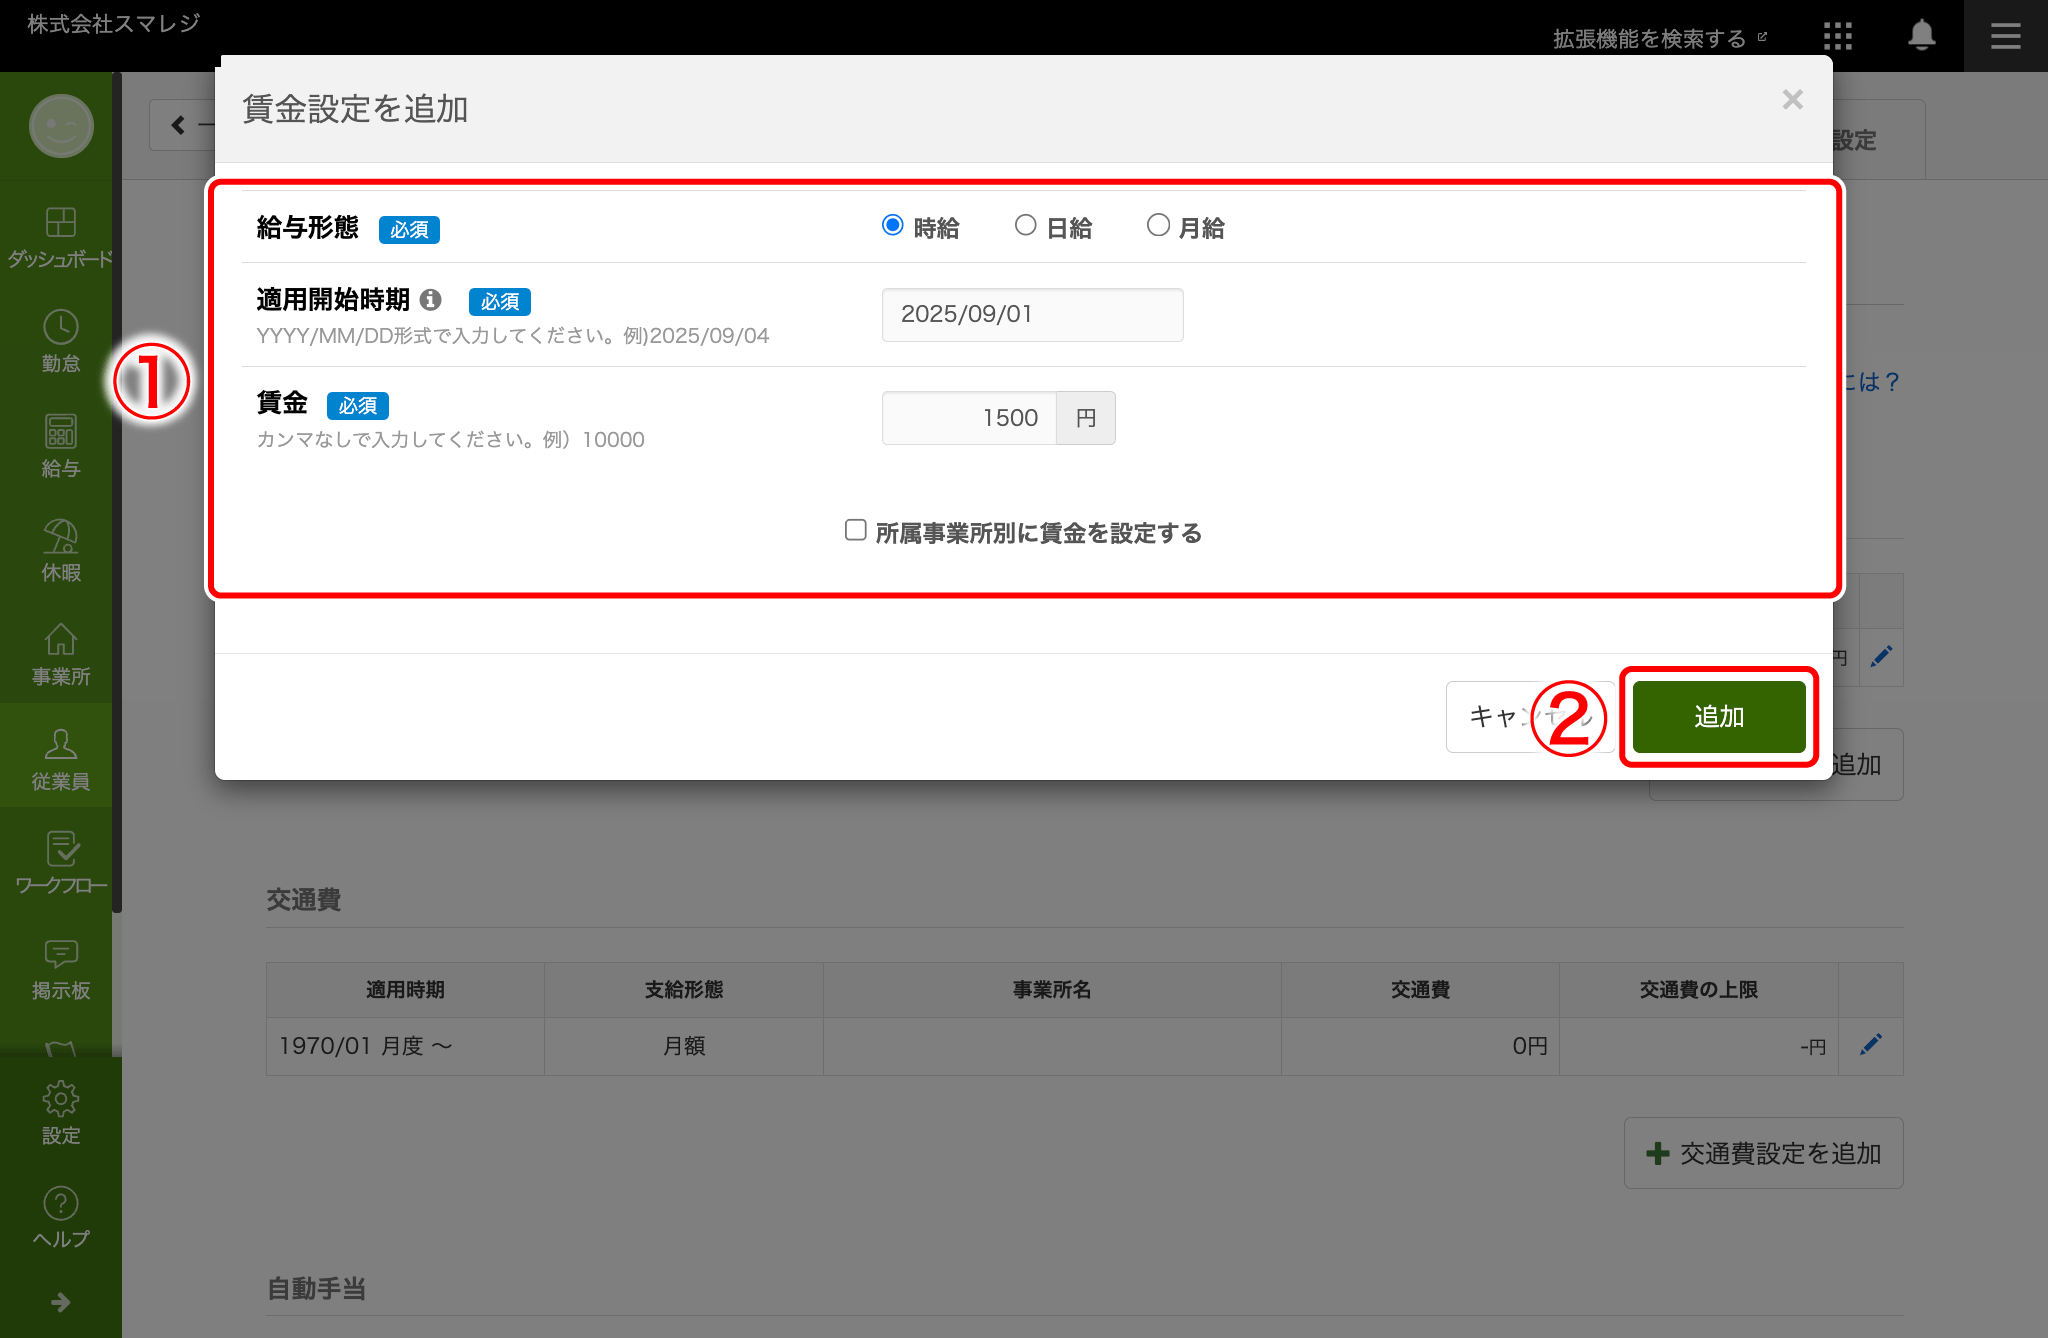
Task: Open the 給与 calculator icon
Action: (x=60, y=432)
